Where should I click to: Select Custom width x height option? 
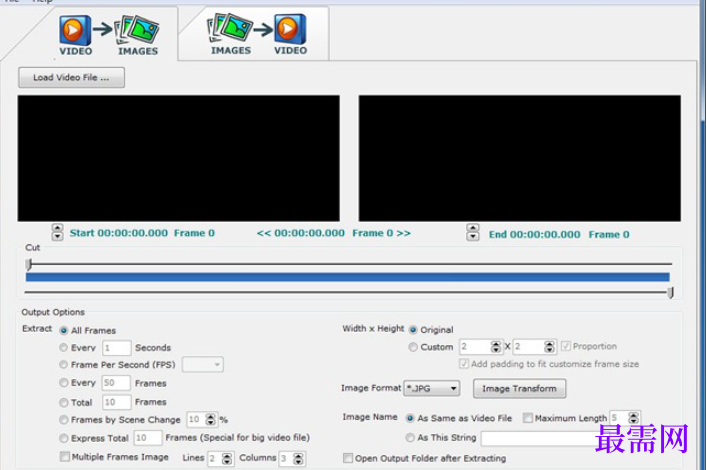413,347
